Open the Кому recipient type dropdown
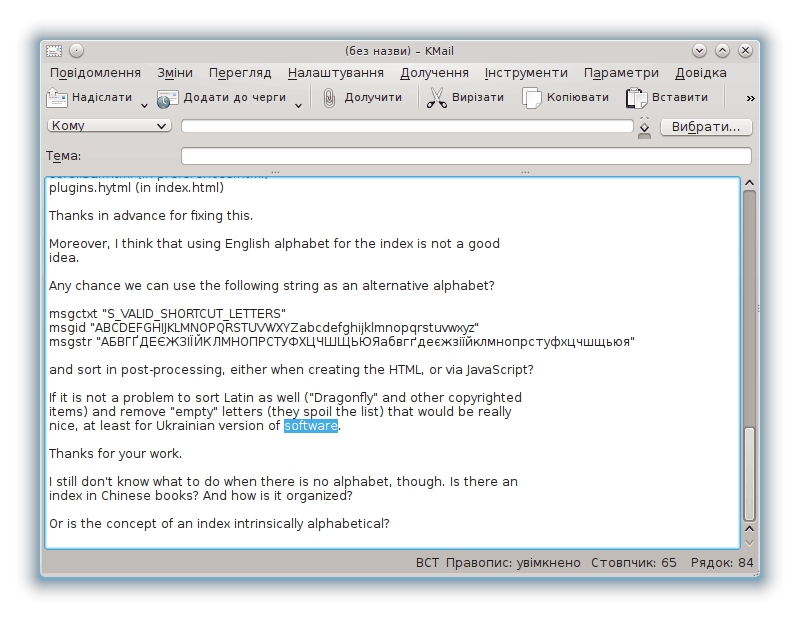Screen dimensions: 800x617 109,126
